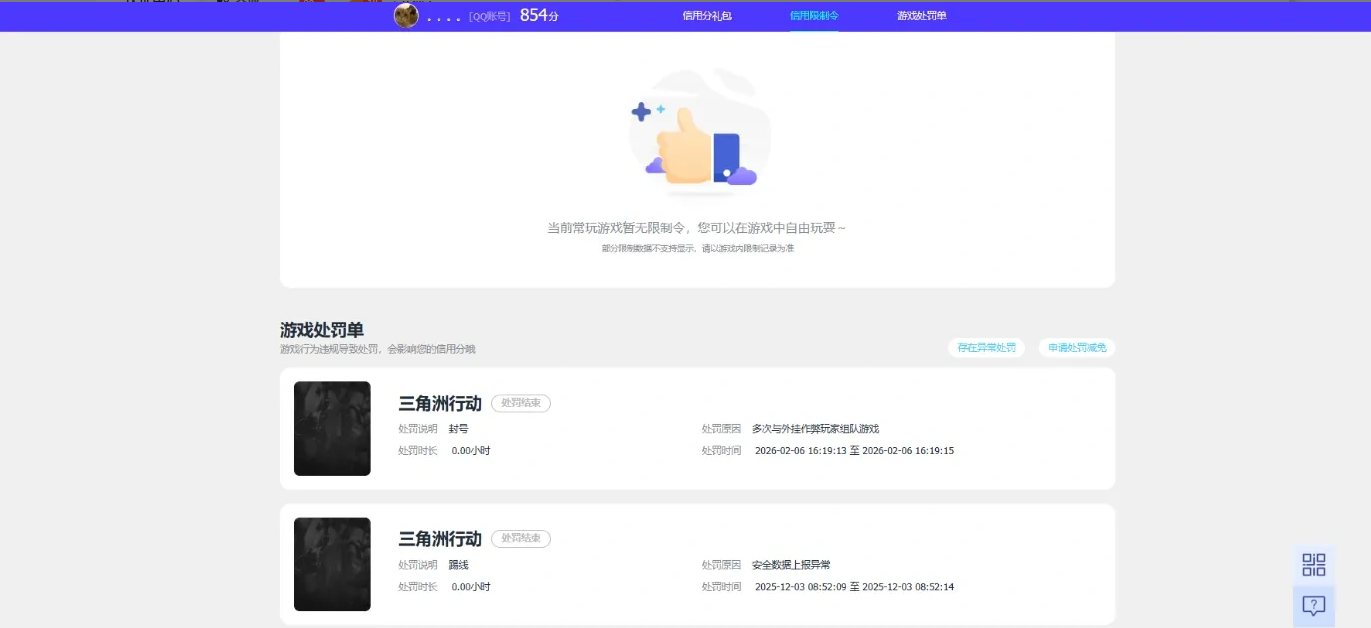Image resolution: width=1371 pixels, height=628 pixels.
Task: Click the time range starting 2026-02-06 16:19:13
Action: [x=854, y=451]
